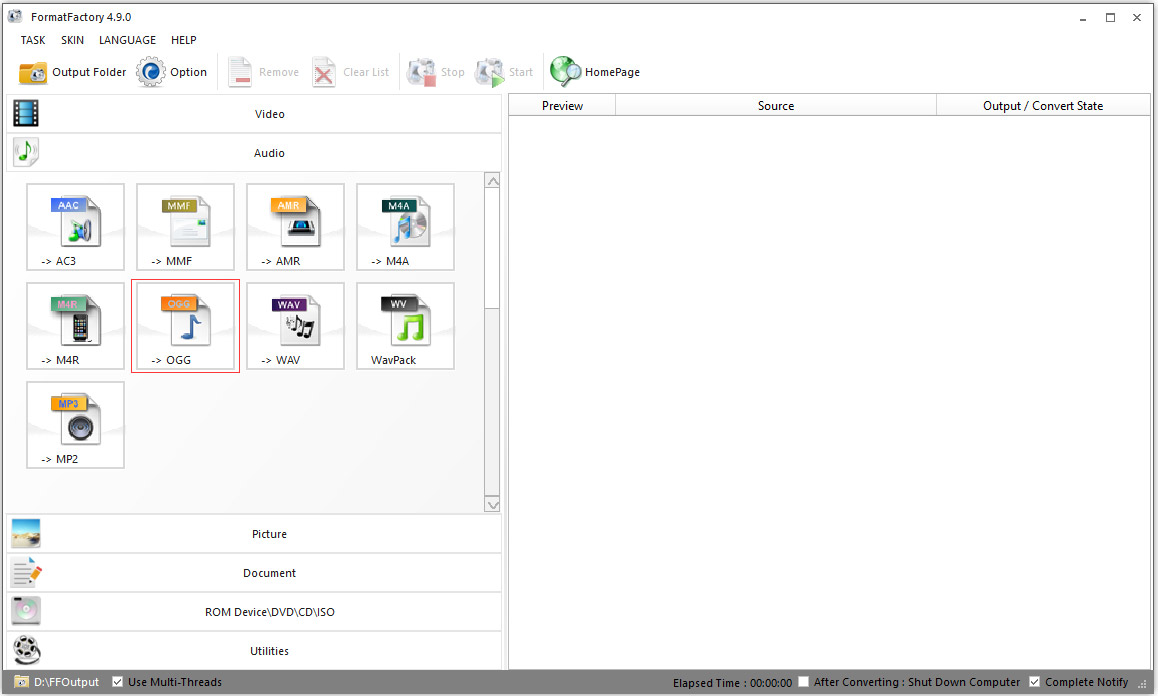This screenshot has height=696, width=1158.
Task: Click the audio list scrollbar thumb
Action: tap(493, 248)
